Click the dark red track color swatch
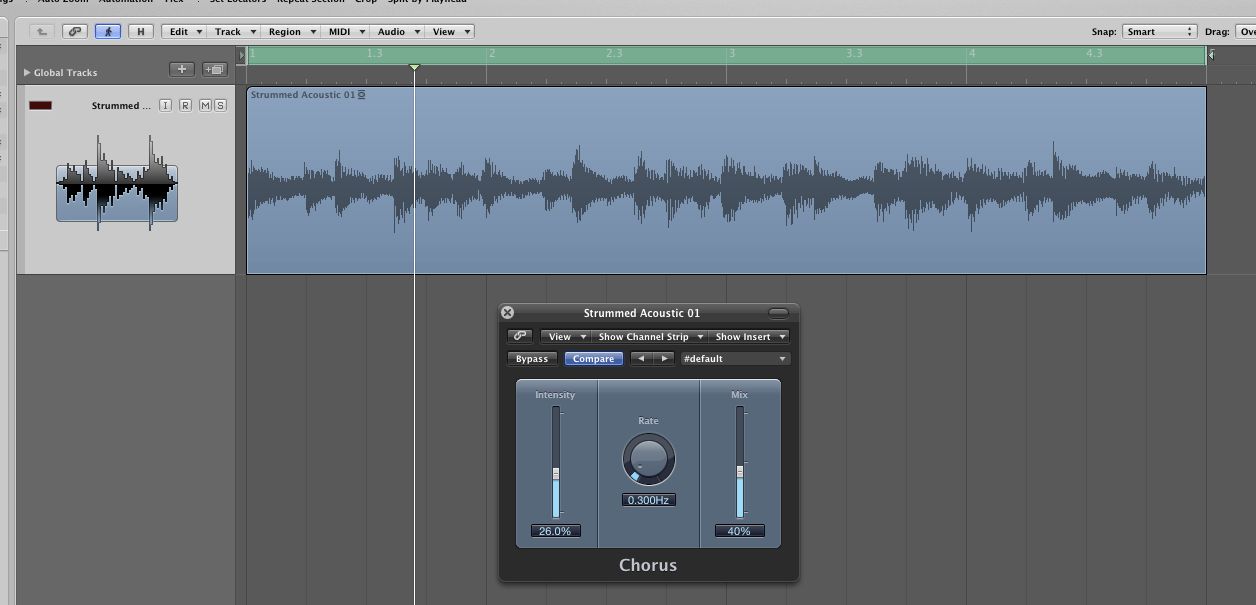1256x605 pixels. coord(40,105)
